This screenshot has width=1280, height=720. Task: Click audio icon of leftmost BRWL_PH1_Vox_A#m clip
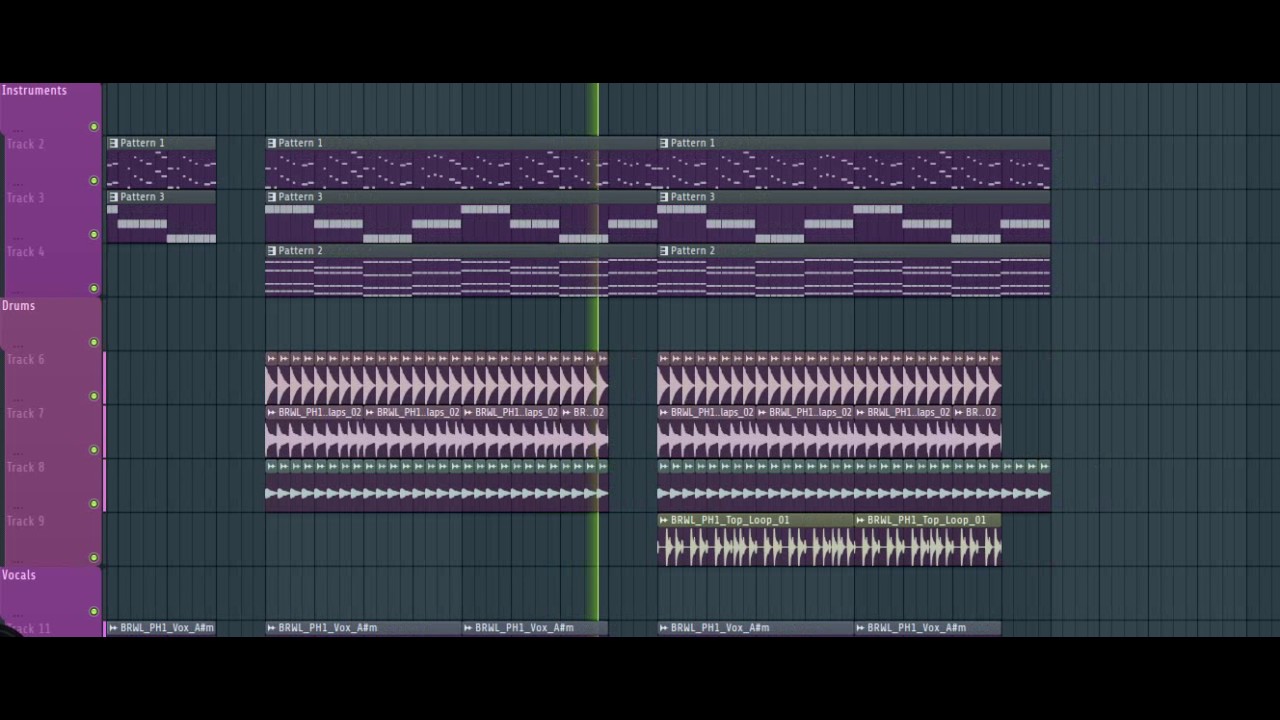click(x=113, y=628)
